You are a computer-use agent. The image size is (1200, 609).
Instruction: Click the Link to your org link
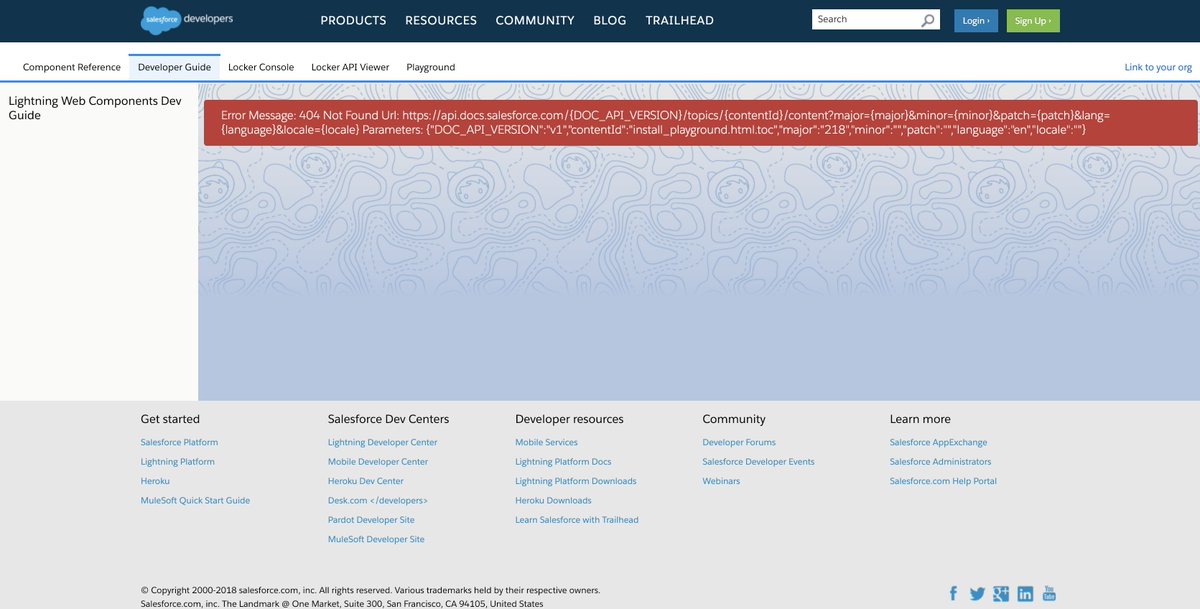click(x=1158, y=67)
